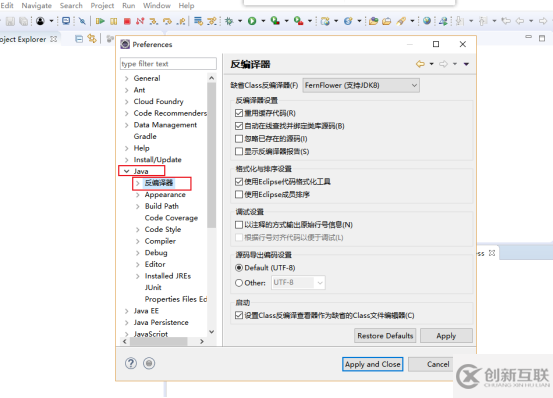Image resolution: width=553 pixels, height=398 pixels.
Task: Expand the General tree node
Action: click(x=126, y=78)
